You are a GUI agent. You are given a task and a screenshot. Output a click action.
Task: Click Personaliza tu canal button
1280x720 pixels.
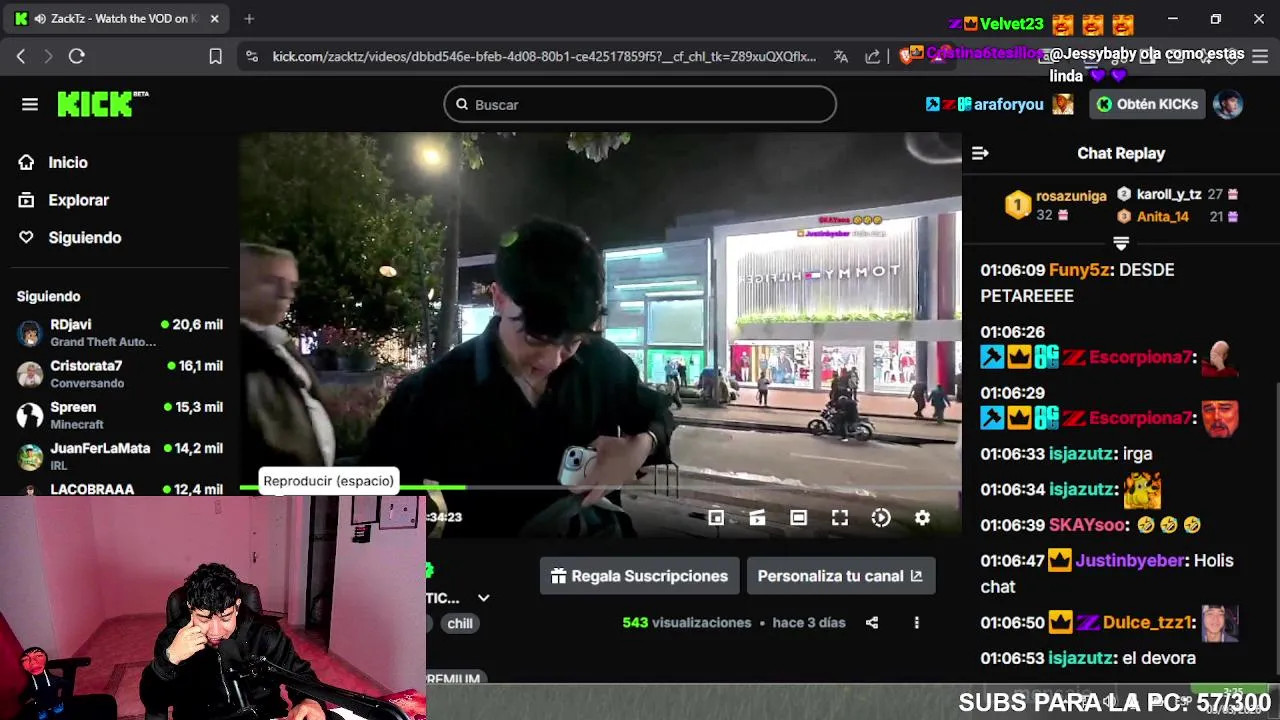[840, 576]
